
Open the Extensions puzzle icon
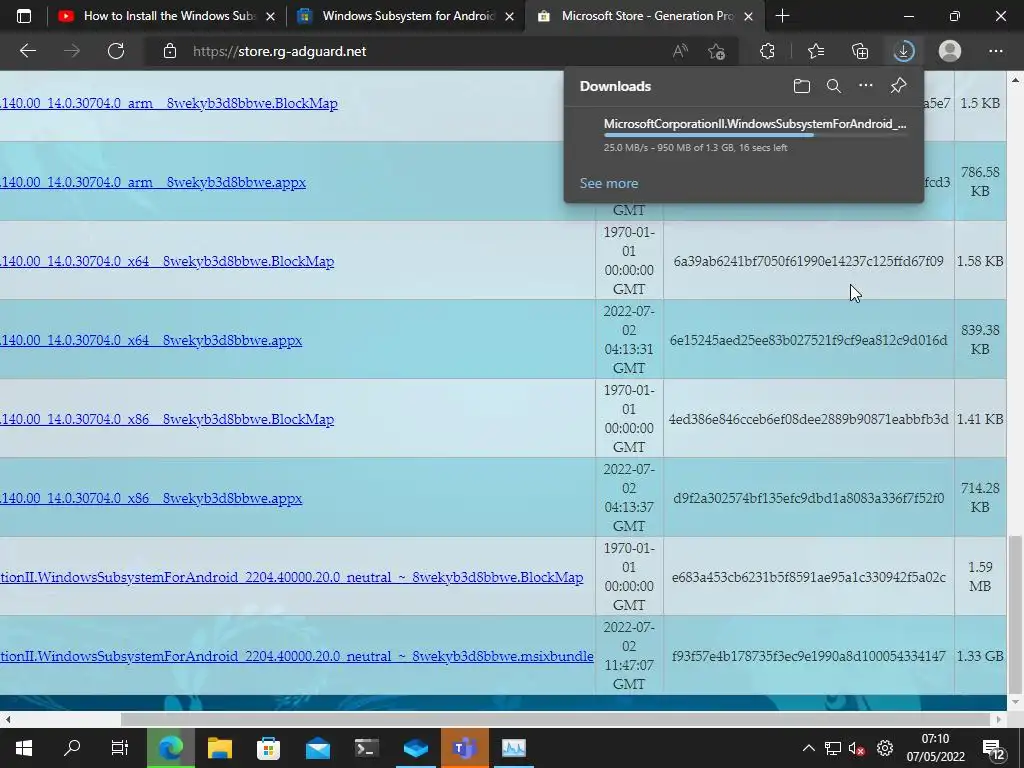point(767,51)
